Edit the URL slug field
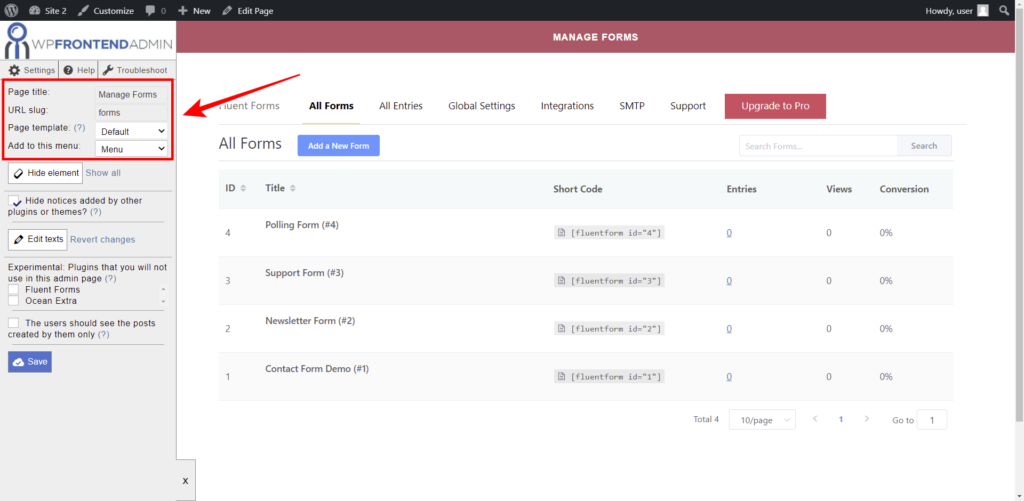Image resolution: width=1024 pixels, height=501 pixels. (131, 112)
